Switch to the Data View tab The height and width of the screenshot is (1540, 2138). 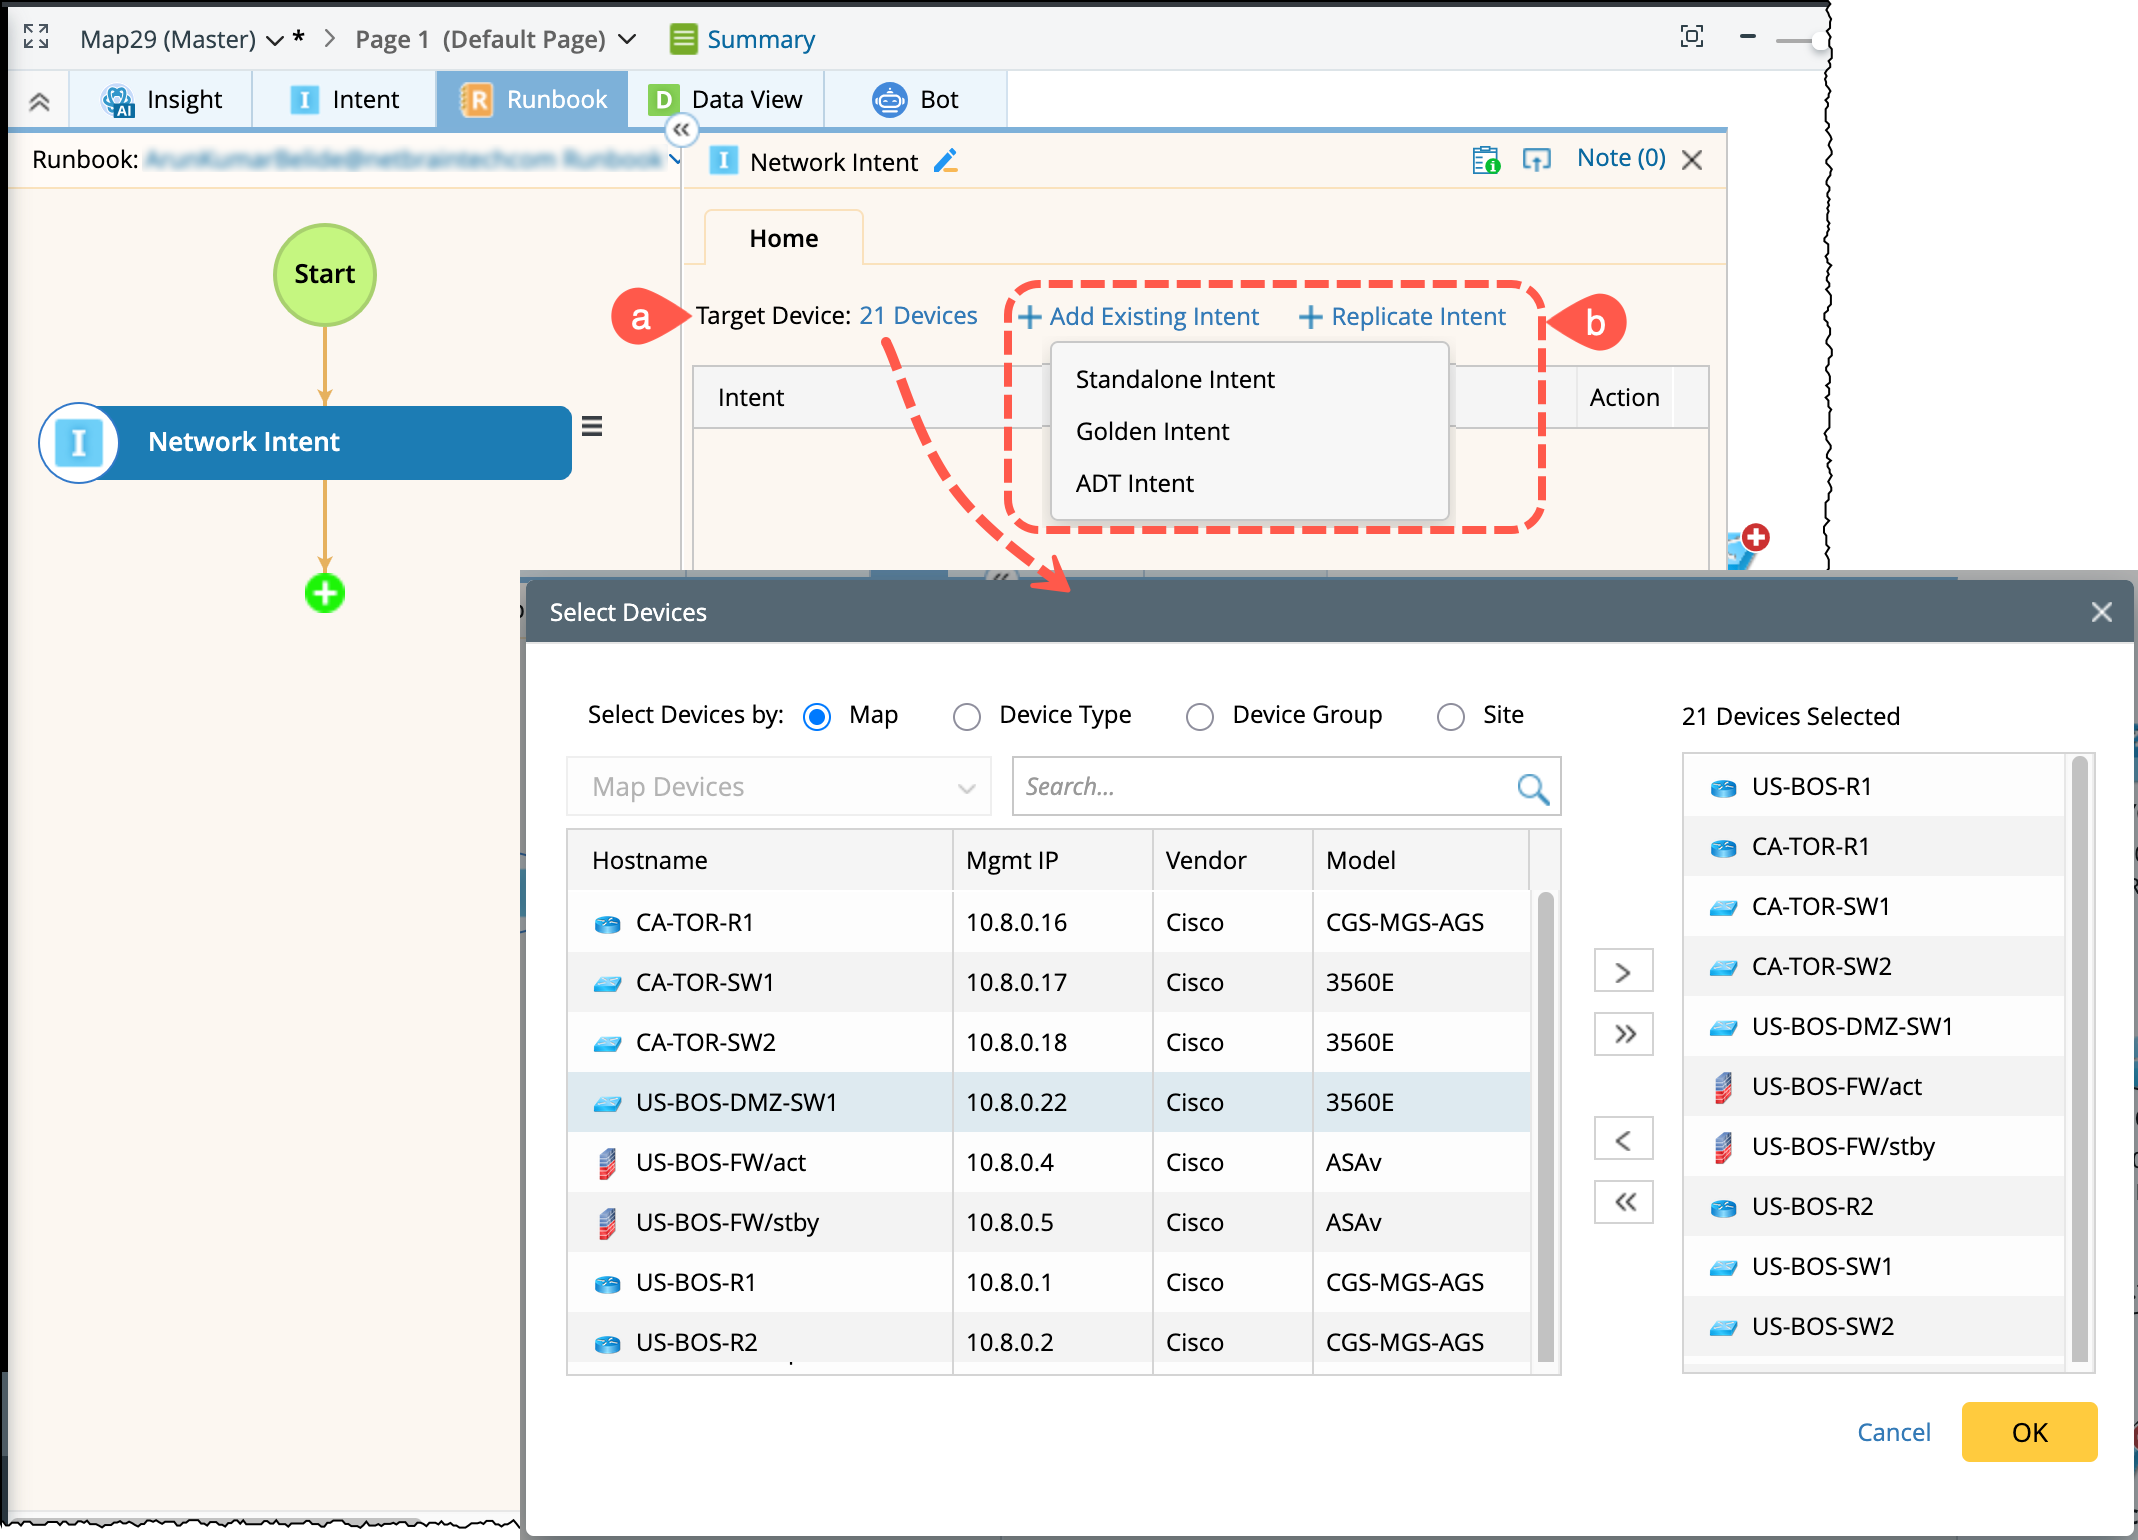pyautogui.click(x=726, y=100)
